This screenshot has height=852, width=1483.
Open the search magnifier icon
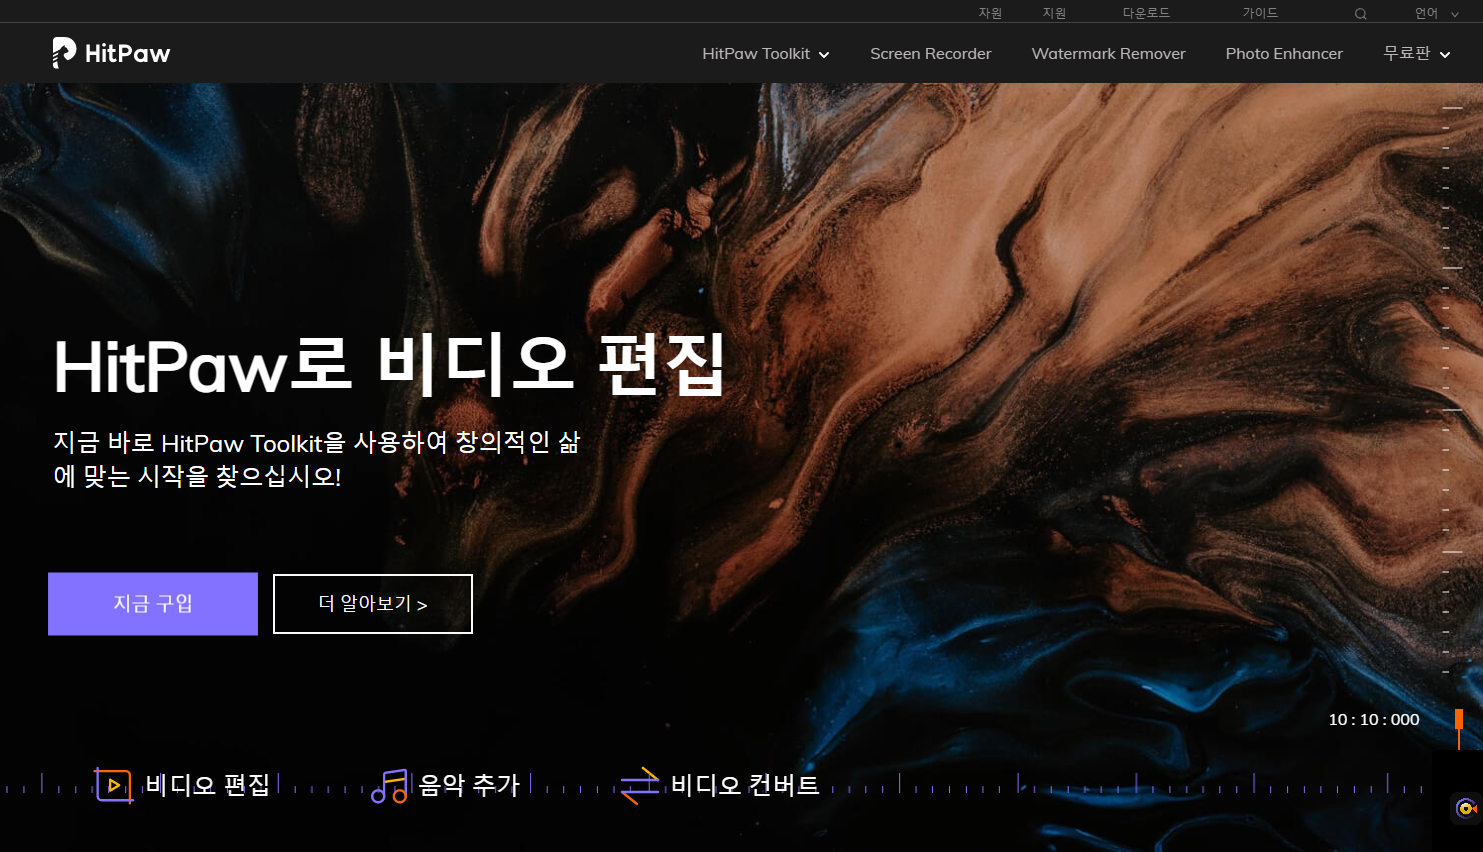[x=1360, y=14]
